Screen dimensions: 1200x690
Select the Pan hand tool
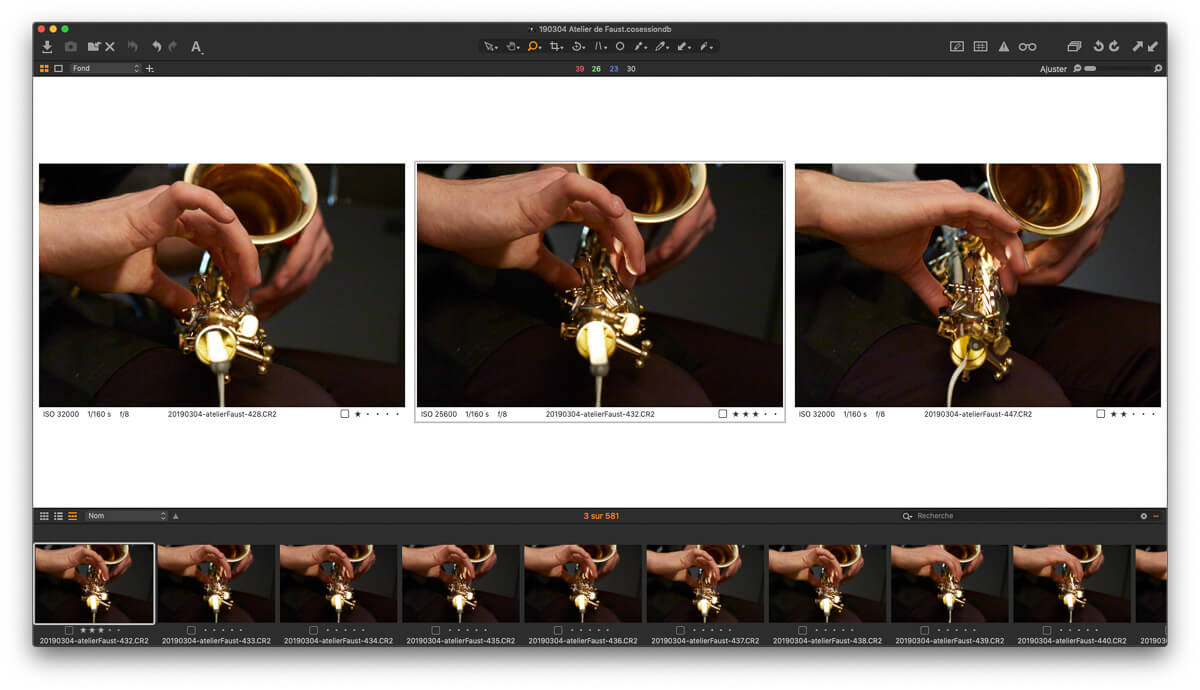click(512, 46)
